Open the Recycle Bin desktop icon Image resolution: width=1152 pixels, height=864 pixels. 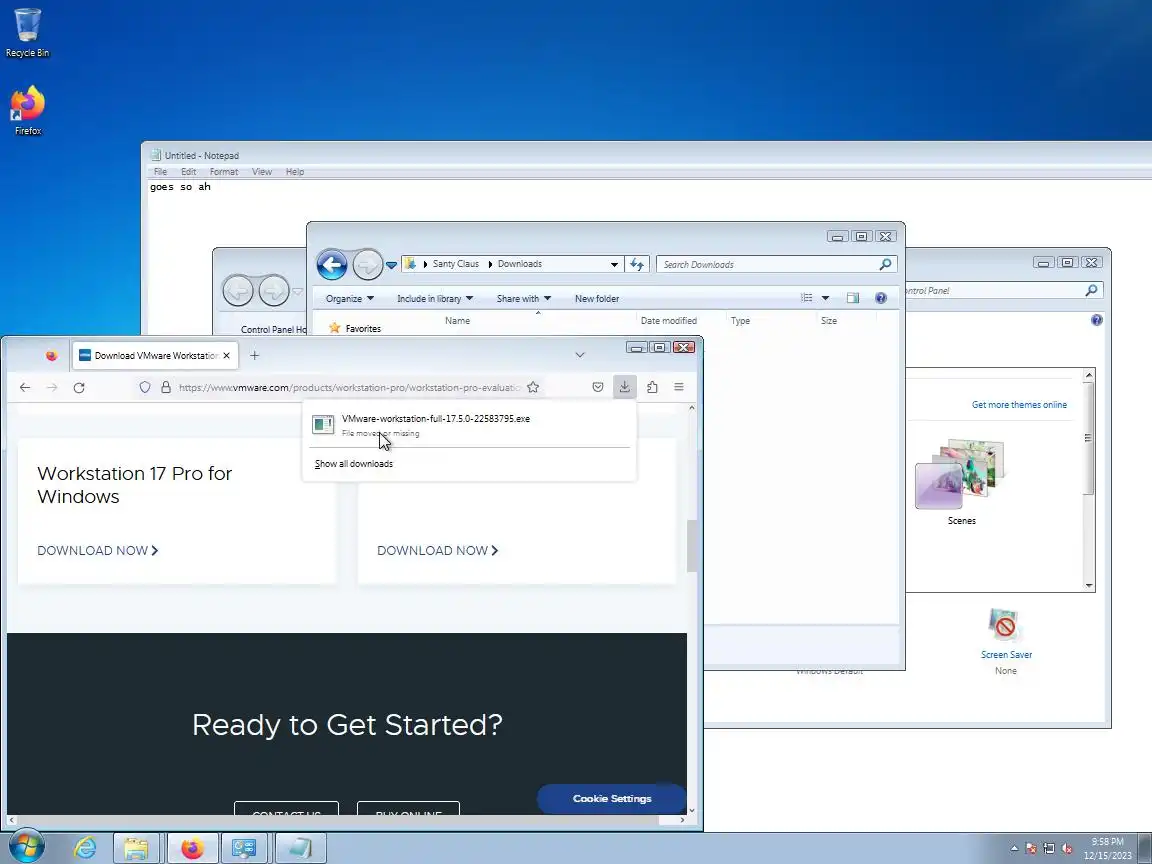pyautogui.click(x=27, y=32)
